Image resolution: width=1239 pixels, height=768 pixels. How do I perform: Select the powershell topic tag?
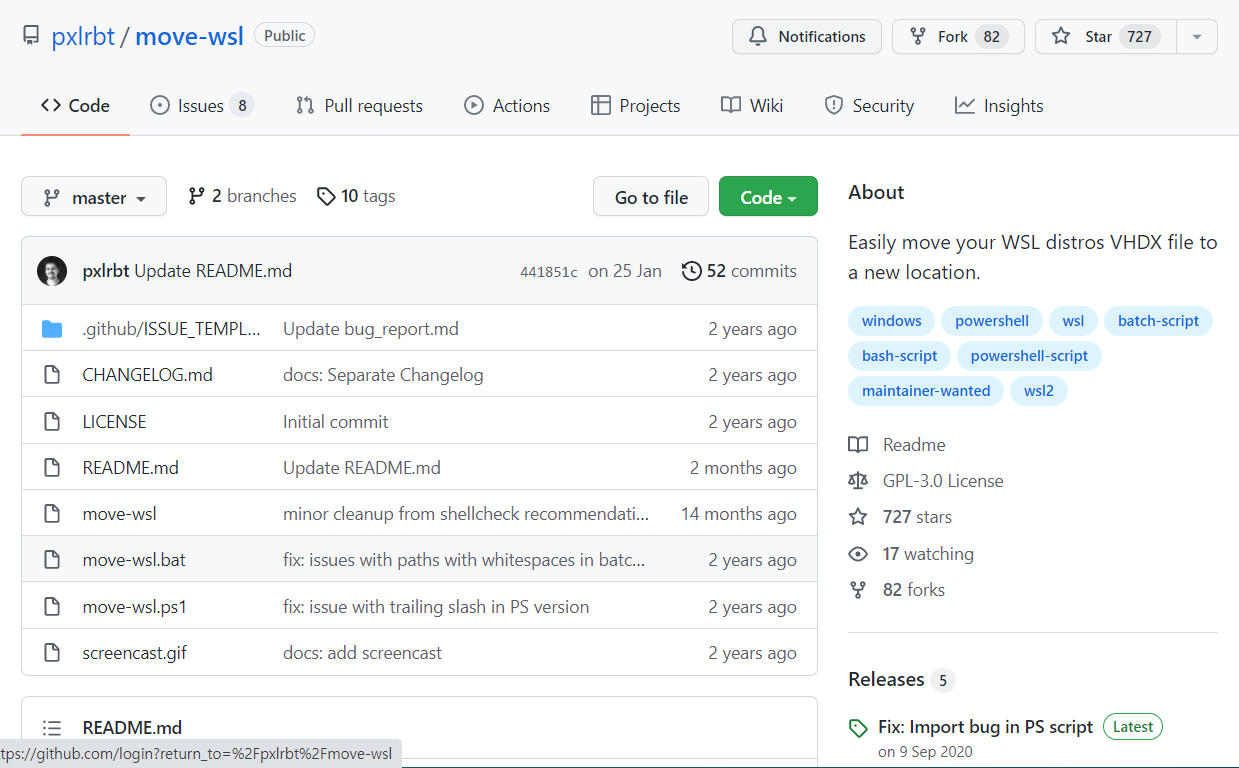992,321
